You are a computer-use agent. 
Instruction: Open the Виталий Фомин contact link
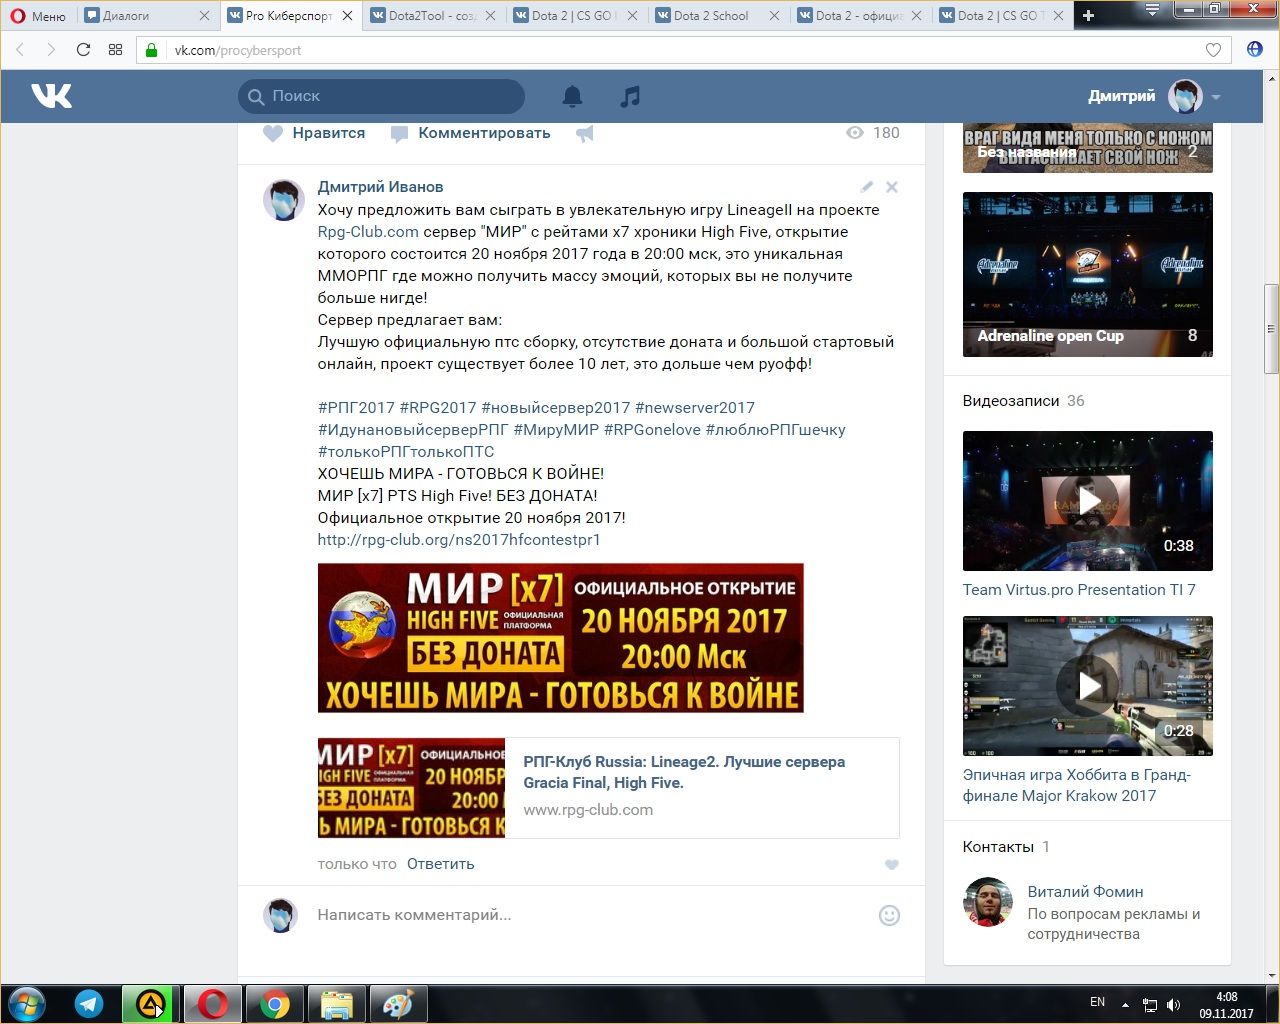[1085, 892]
